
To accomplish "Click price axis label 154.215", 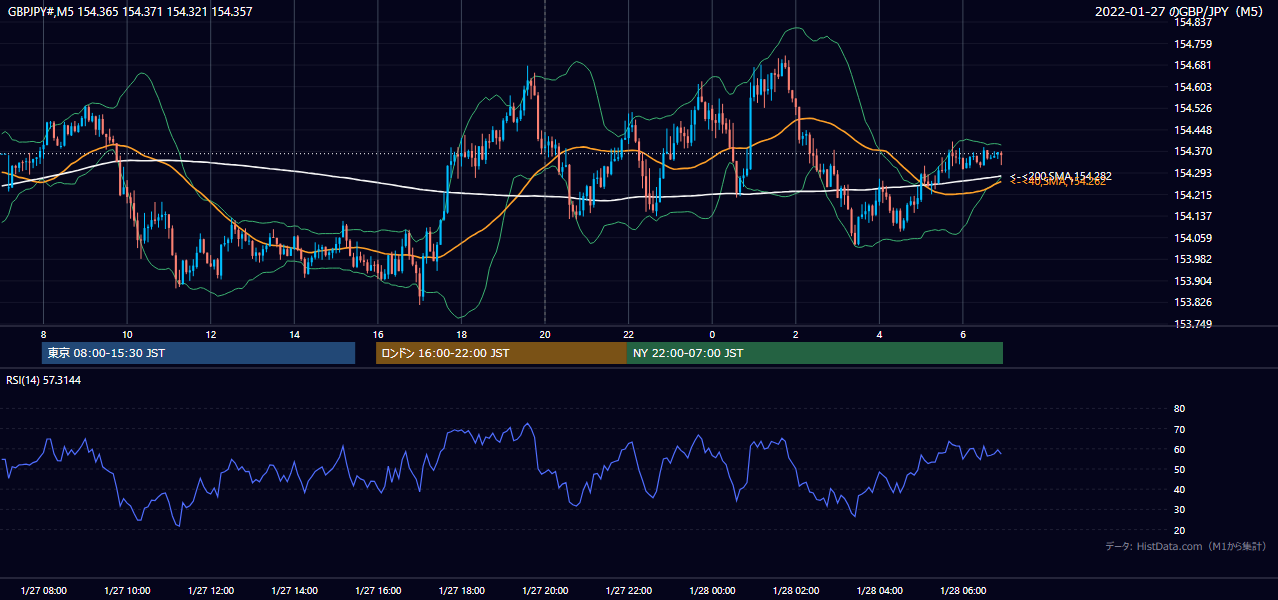I will coord(1194,195).
